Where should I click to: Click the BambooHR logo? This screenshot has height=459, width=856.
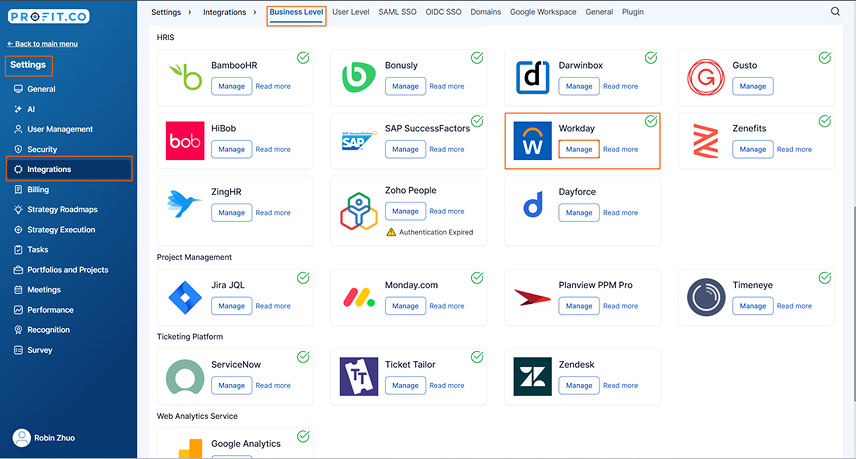click(x=186, y=77)
